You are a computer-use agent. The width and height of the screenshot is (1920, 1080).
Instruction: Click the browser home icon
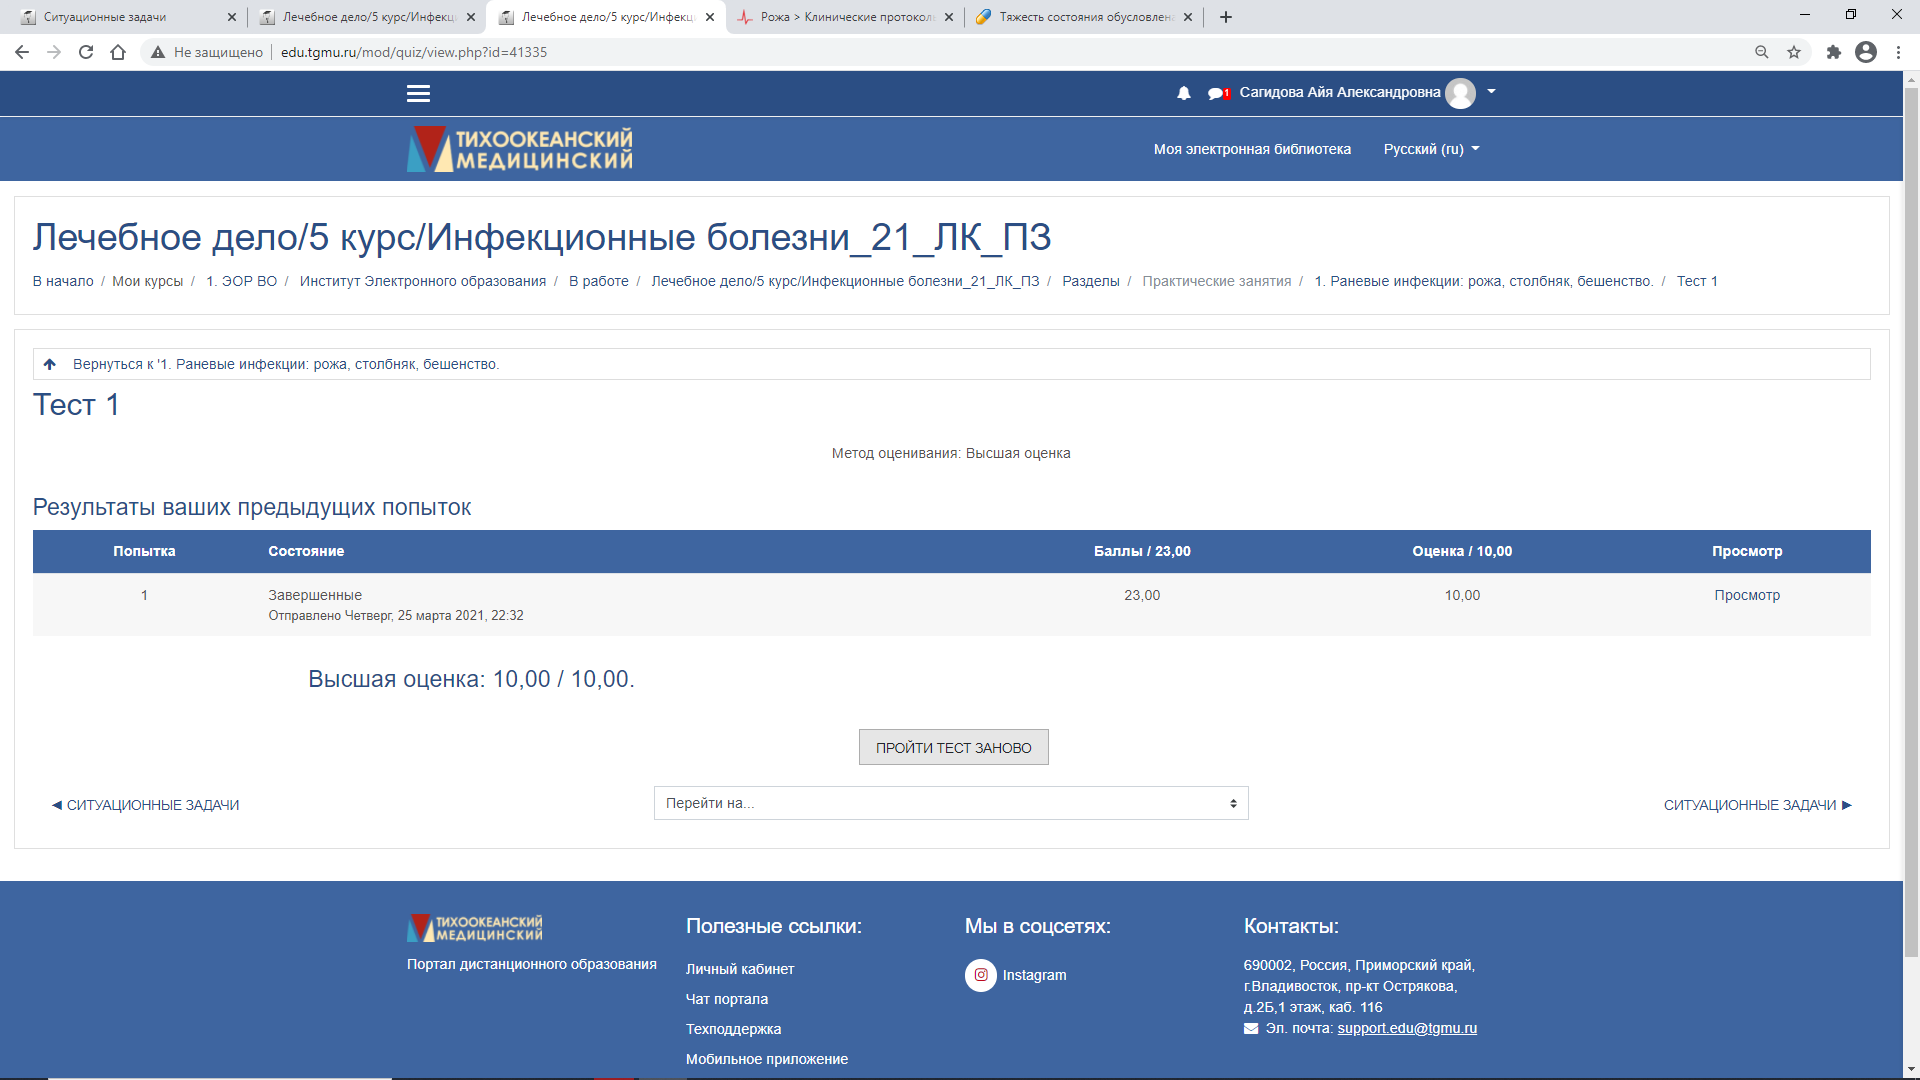pos(118,52)
